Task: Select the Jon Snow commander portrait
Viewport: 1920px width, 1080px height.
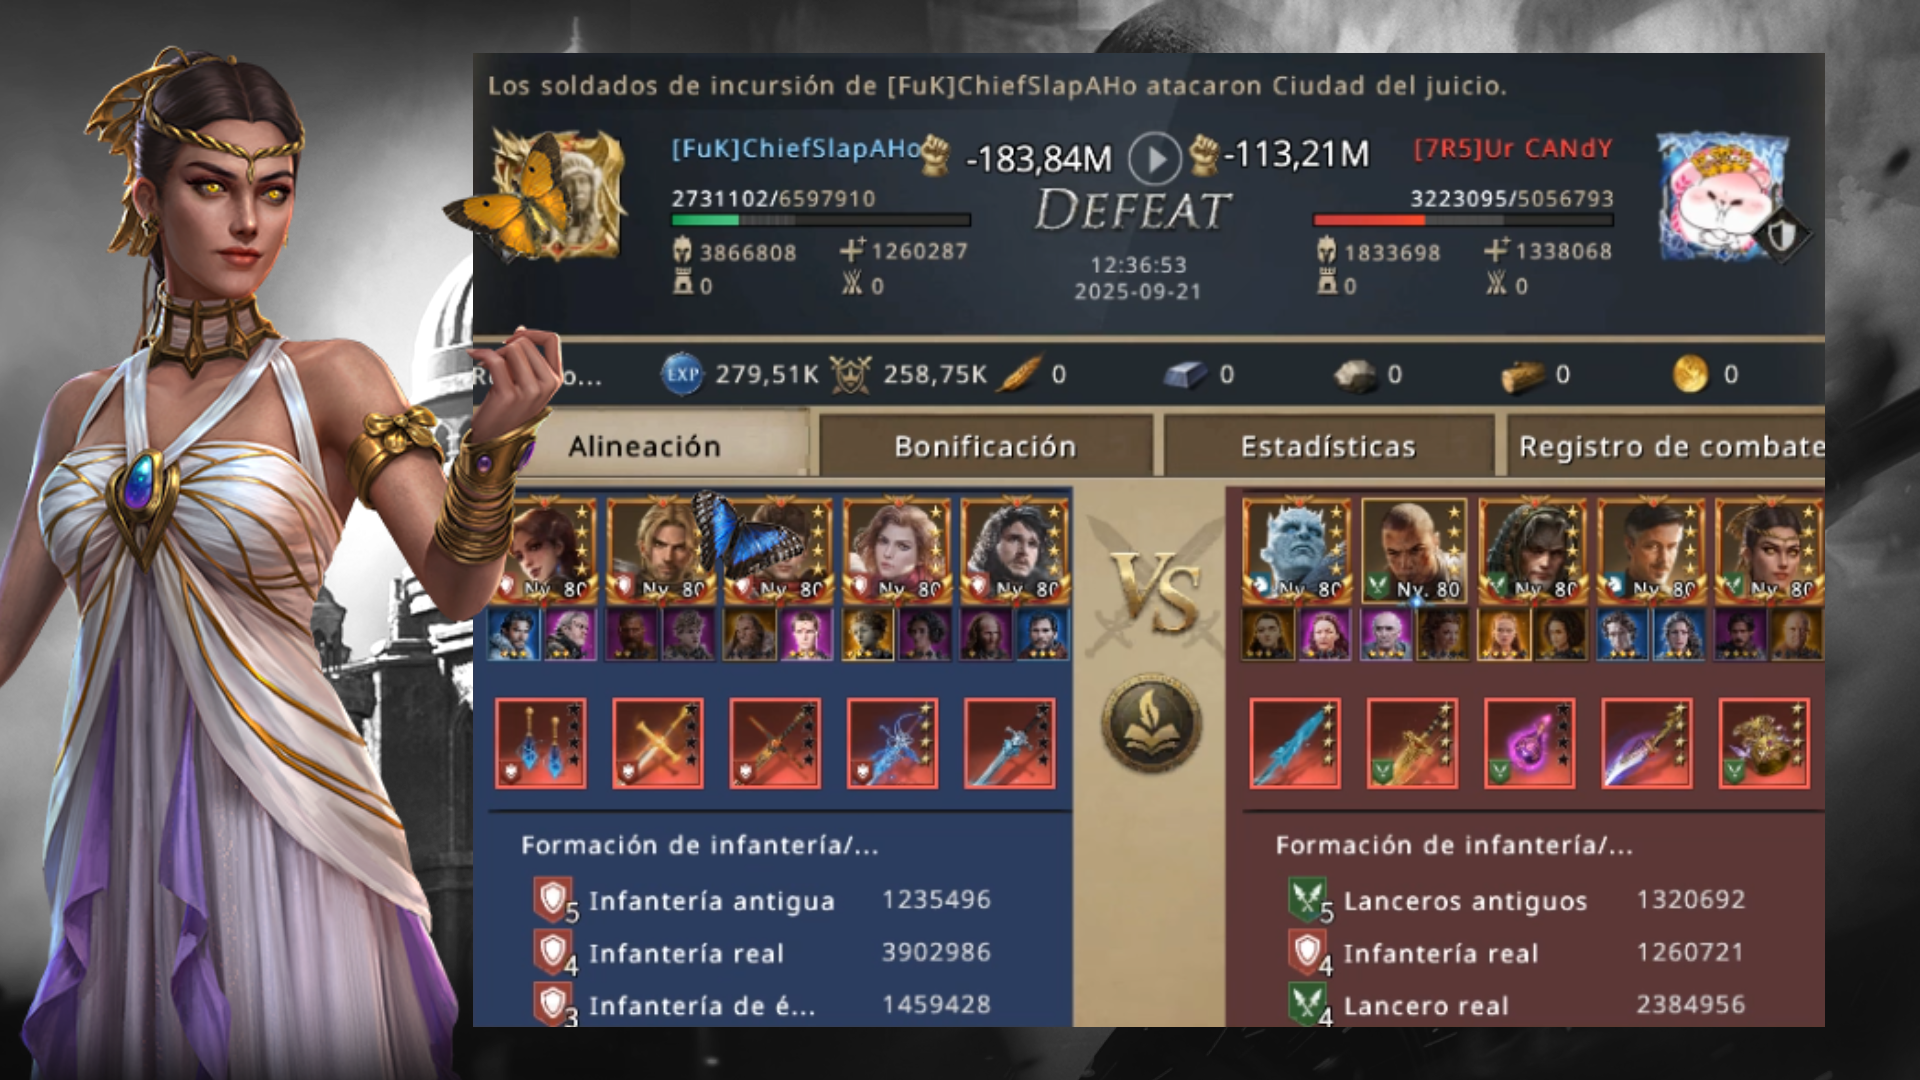Action: coord(1013,551)
